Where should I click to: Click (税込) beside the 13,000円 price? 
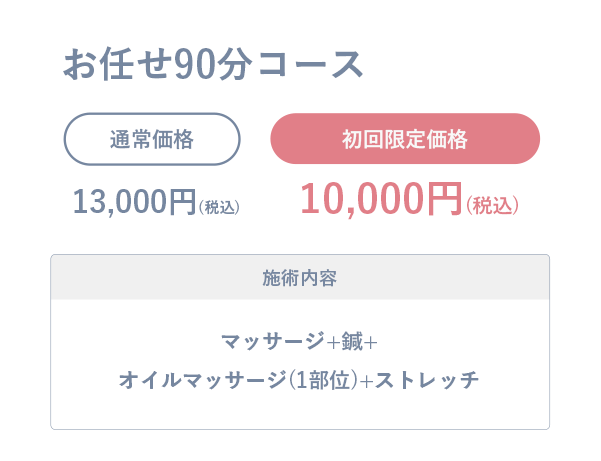[x=219, y=207]
